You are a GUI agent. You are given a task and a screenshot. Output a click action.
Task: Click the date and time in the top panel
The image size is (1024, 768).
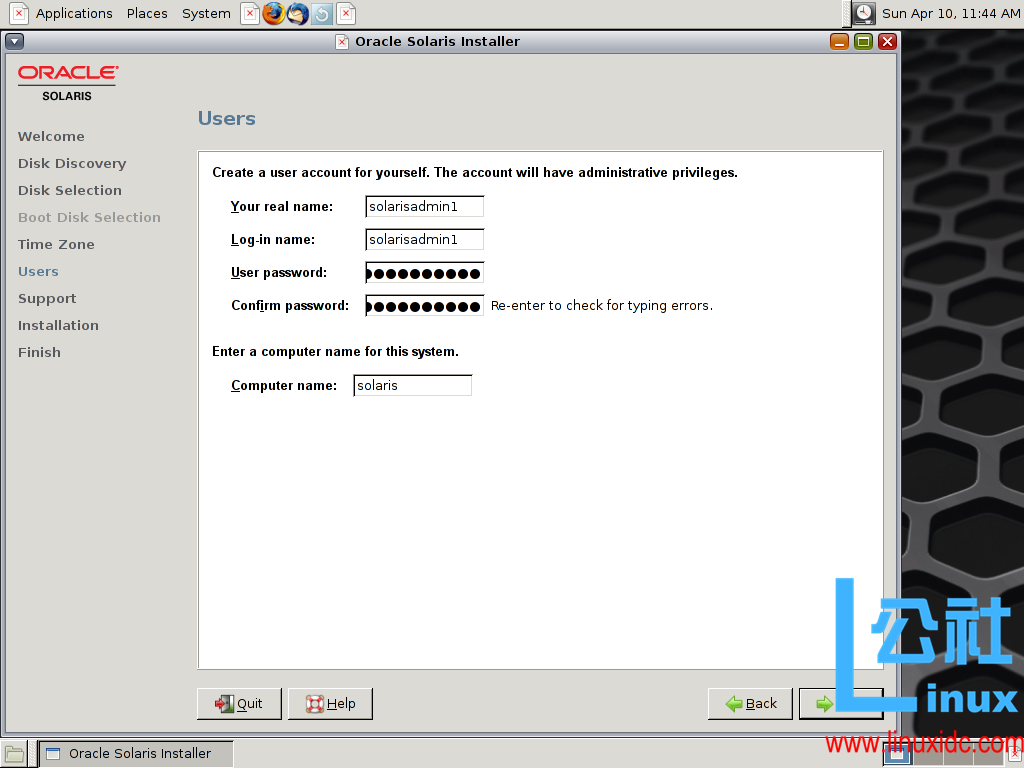950,13
